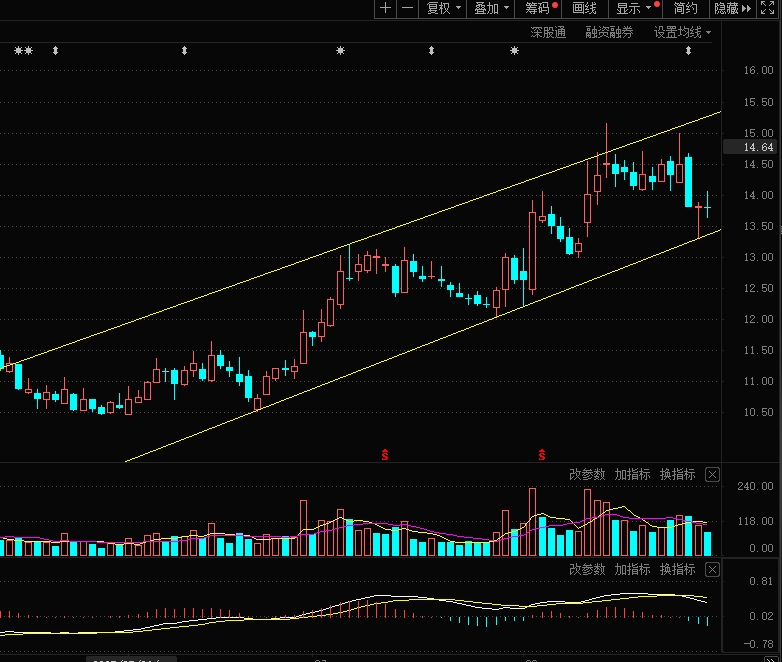
Task: Click the 融资融券 label
Action: pos(609,32)
